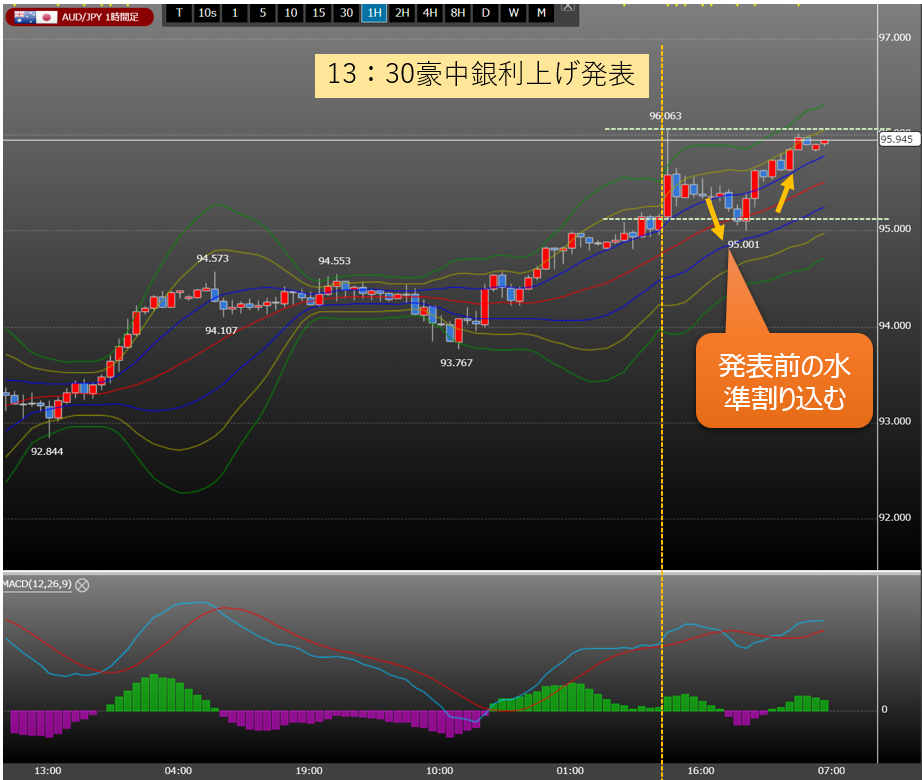This screenshot has width=922, height=780.
Task: Select the 30 minute timeframe
Action: pos(346,13)
